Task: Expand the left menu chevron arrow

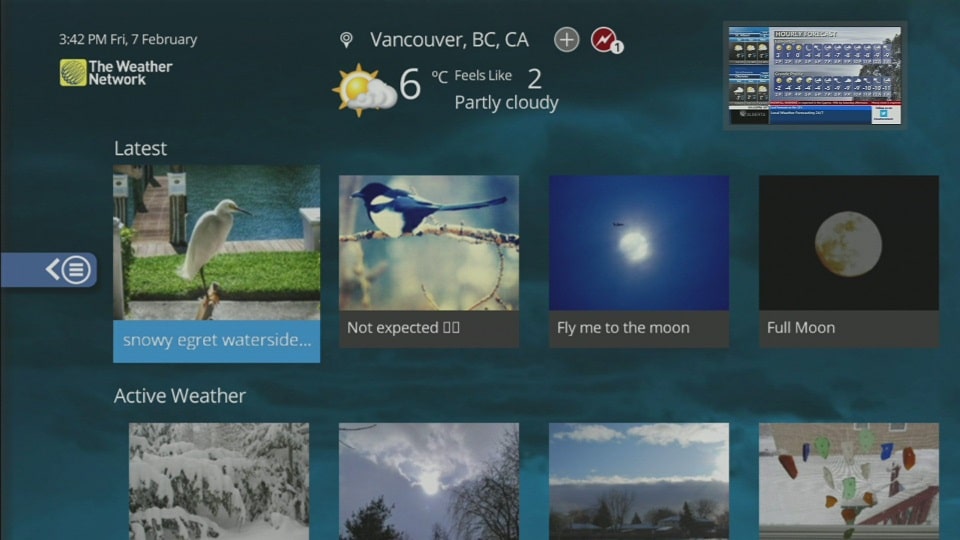Action: tap(53, 269)
